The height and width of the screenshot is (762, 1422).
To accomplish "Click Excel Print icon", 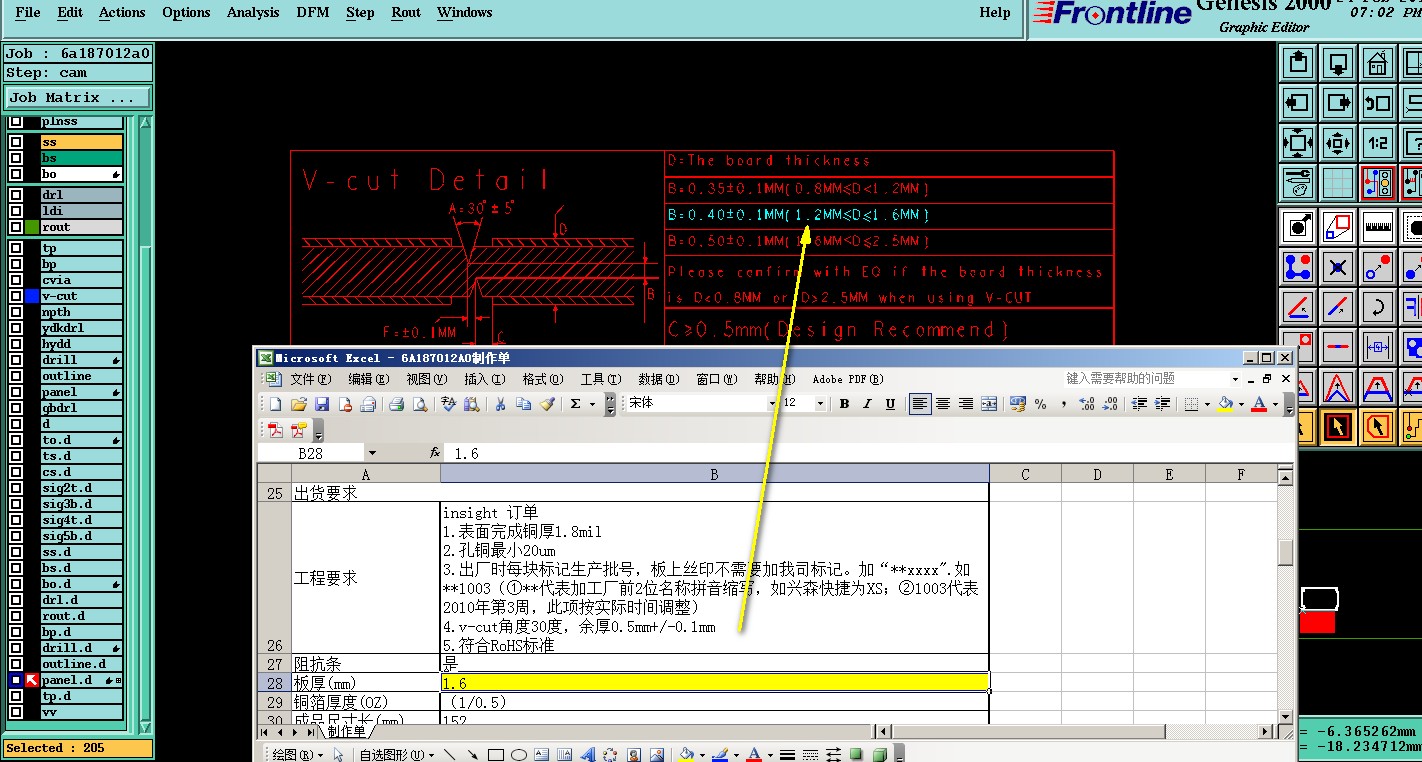I will click(x=396, y=404).
